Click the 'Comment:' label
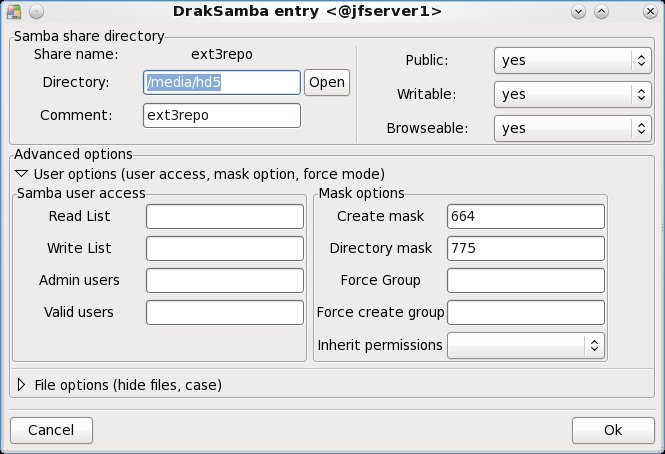This screenshot has height=454, width=665. (x=76, y=115)
